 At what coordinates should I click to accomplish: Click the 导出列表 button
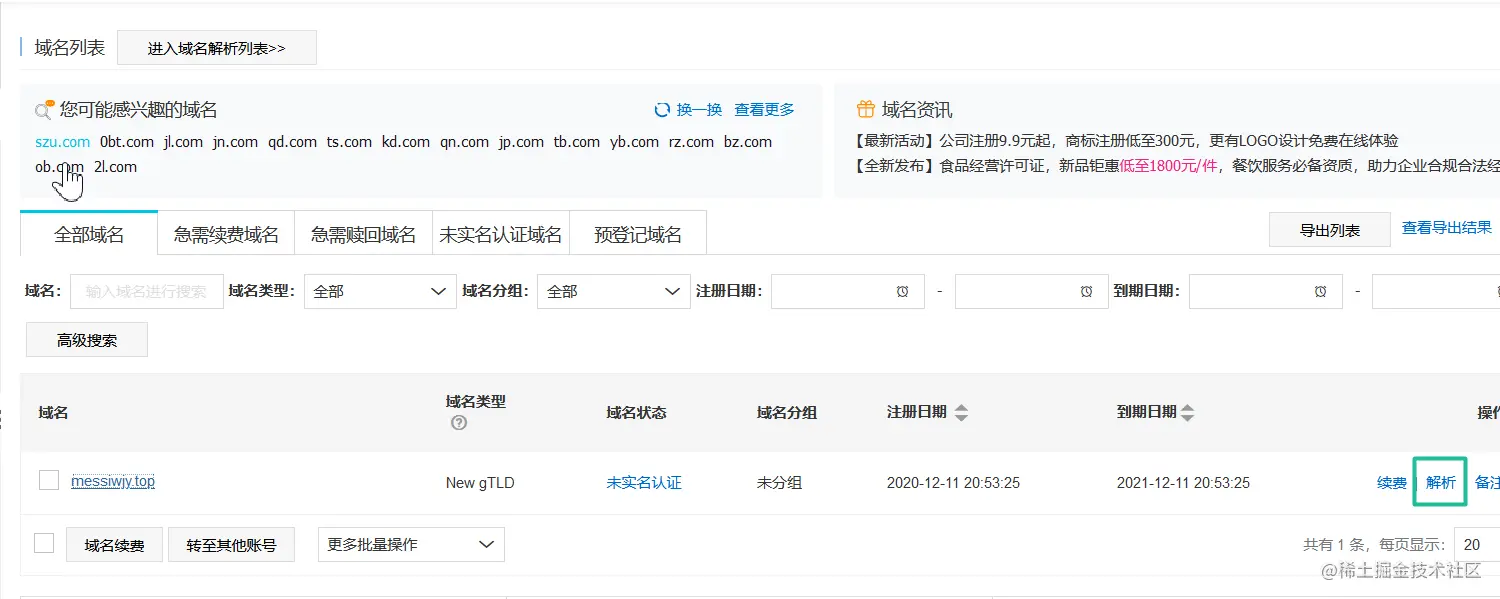(1330, 230)
